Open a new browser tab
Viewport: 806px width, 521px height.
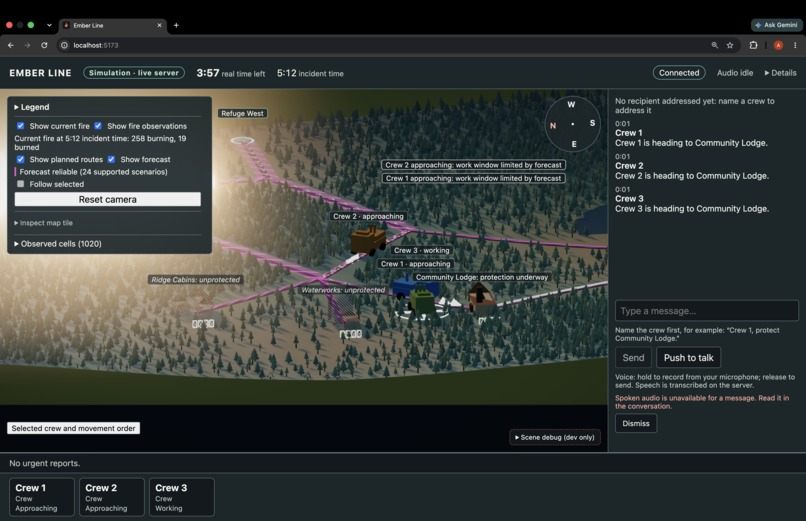[x=176, y=25]
